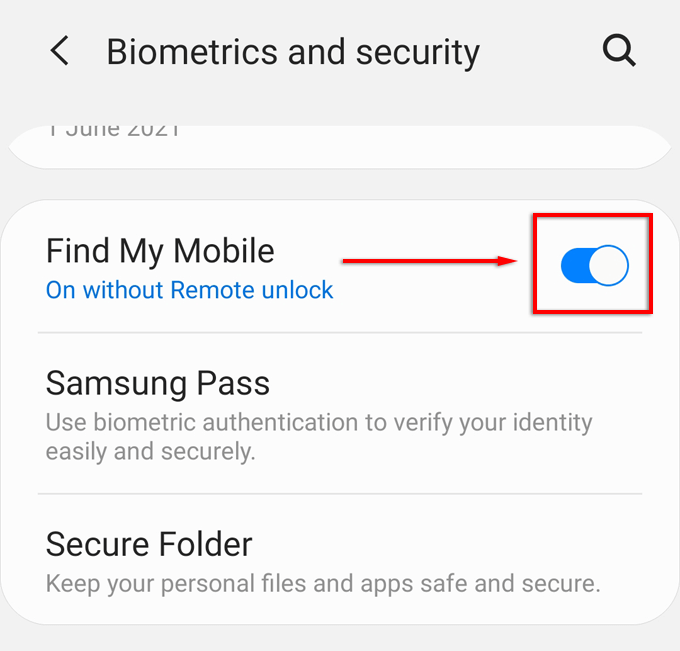Click the Secure Folder heading
The width and height of the screenshot is (680, 651).
click(149, 544)
